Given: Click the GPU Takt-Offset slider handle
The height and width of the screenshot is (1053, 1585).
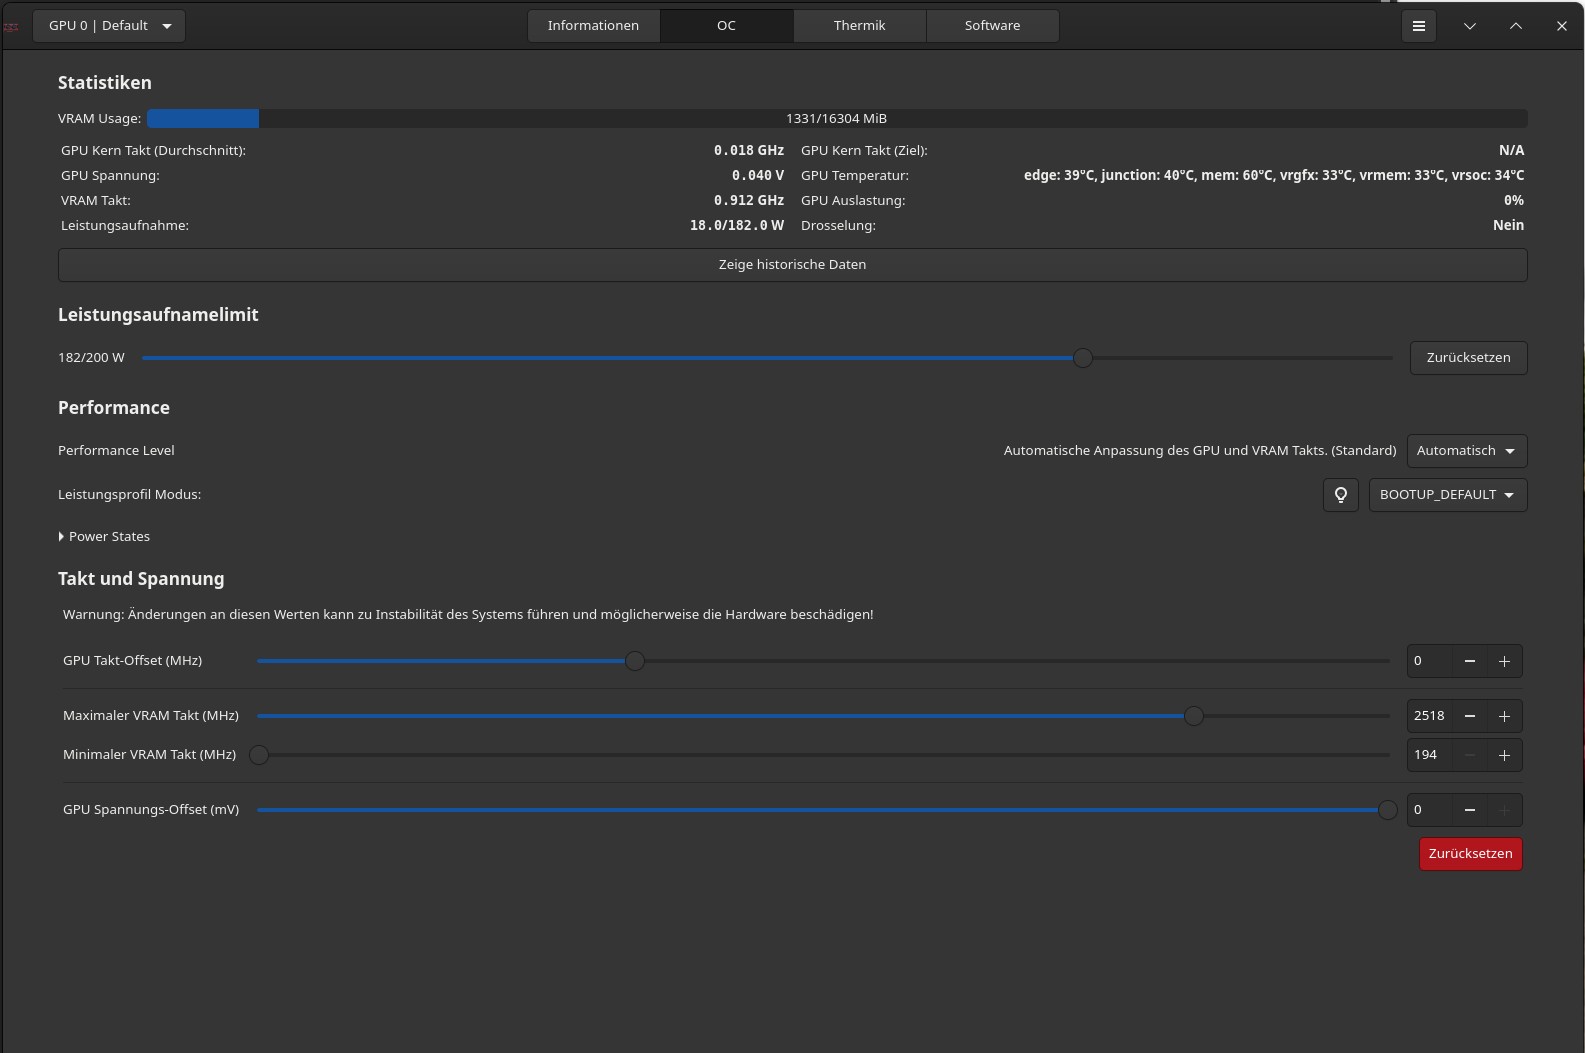Looking at the screenshot, I should tap(635, 661).
